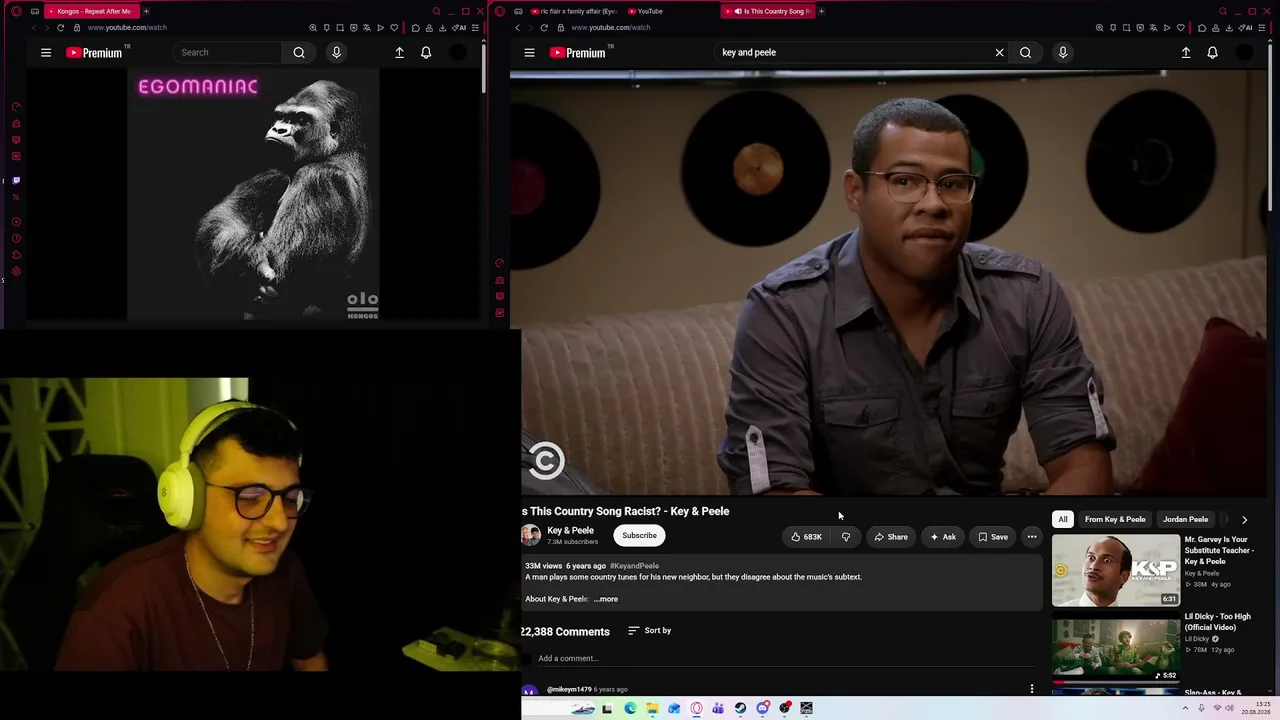
Task: Open more actions menu beside Save
Action: [1032, 537]
